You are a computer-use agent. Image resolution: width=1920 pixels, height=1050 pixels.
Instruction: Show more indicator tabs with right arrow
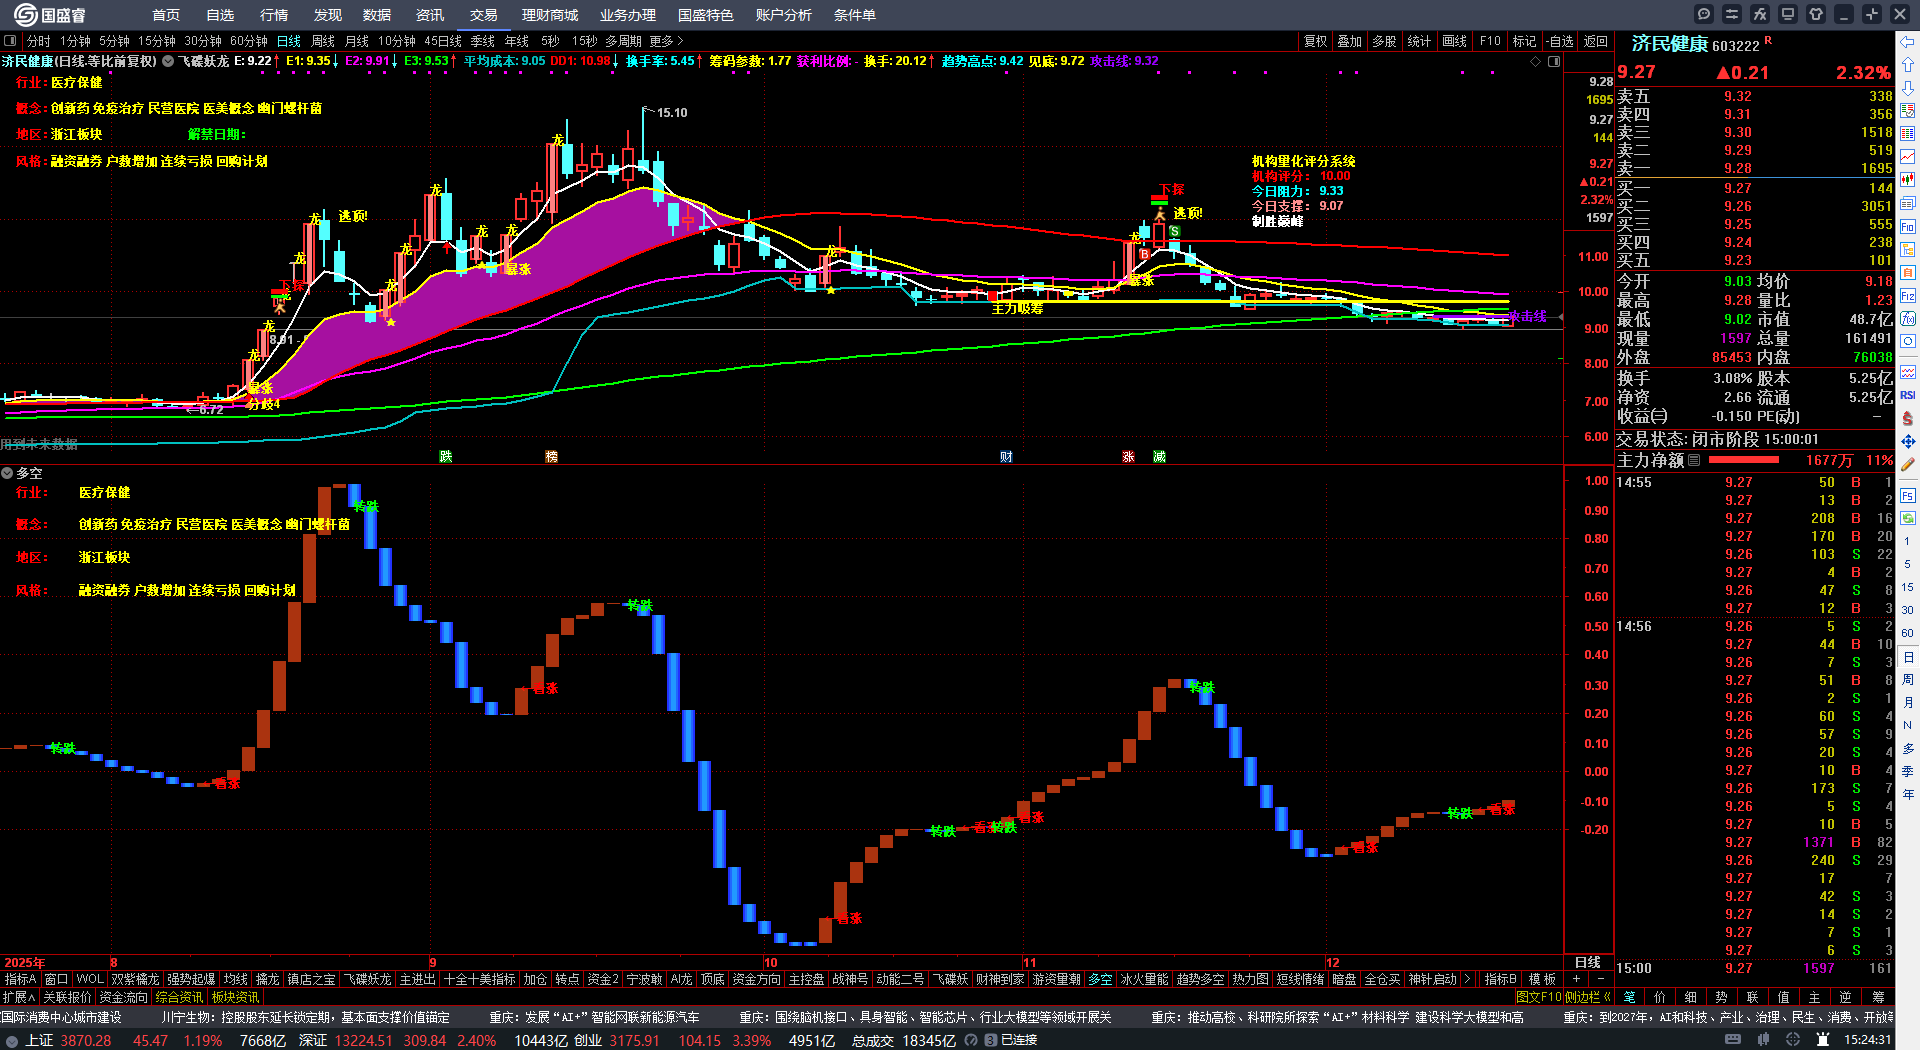tap(1467, 979)
